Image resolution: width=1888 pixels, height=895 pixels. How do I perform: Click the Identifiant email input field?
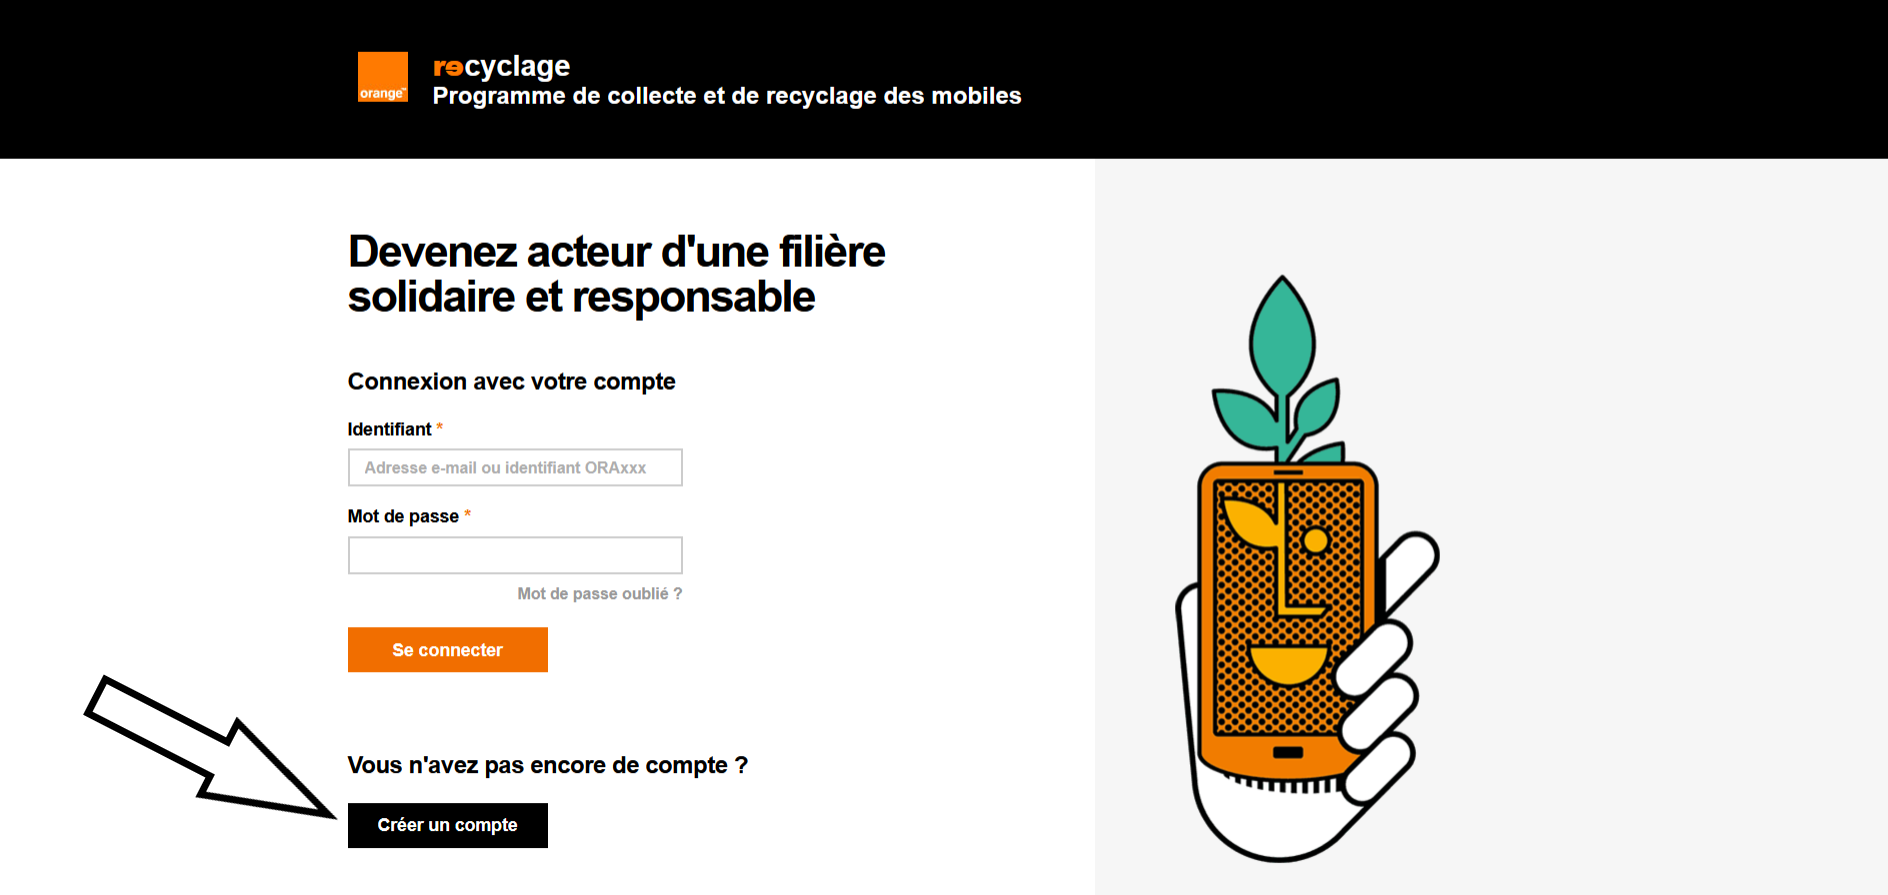[x=515, y=467]
